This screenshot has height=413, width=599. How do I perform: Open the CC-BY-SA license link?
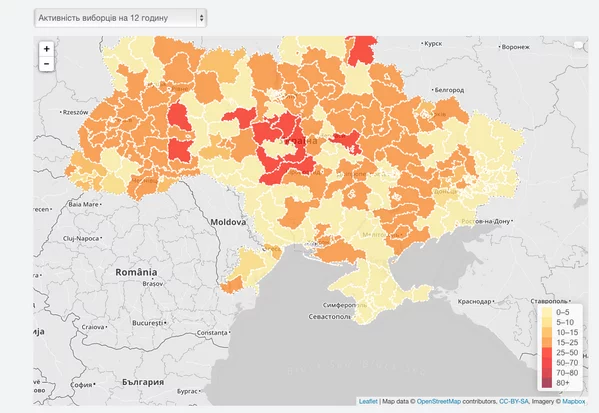pos(514,401)
